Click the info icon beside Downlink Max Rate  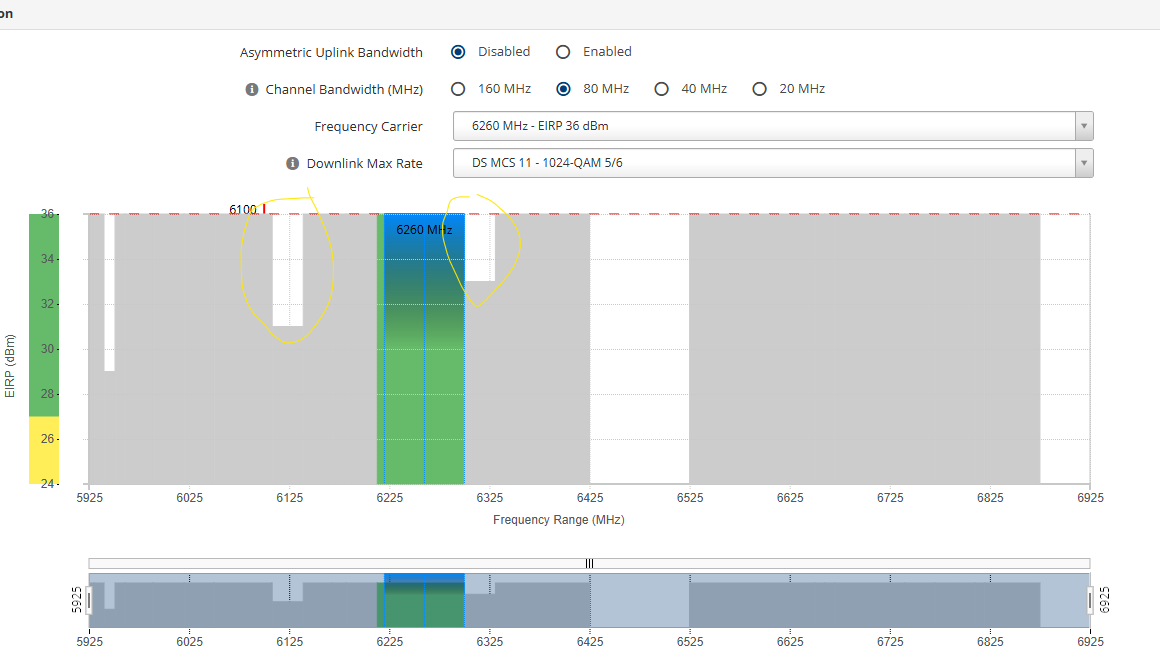[x=293, y=163]
